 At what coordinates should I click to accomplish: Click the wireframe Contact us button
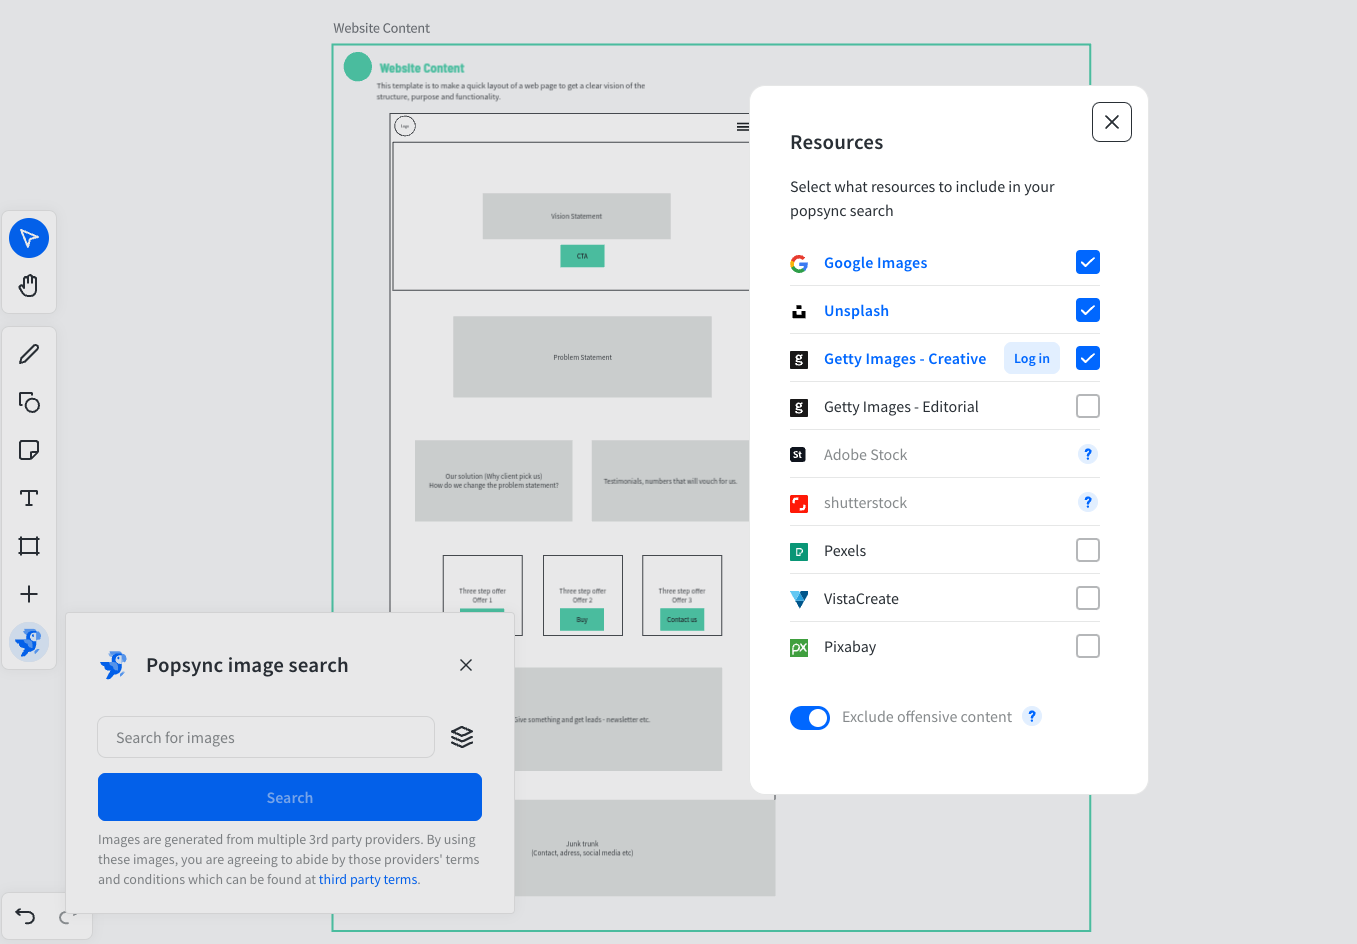click(682, 620)
